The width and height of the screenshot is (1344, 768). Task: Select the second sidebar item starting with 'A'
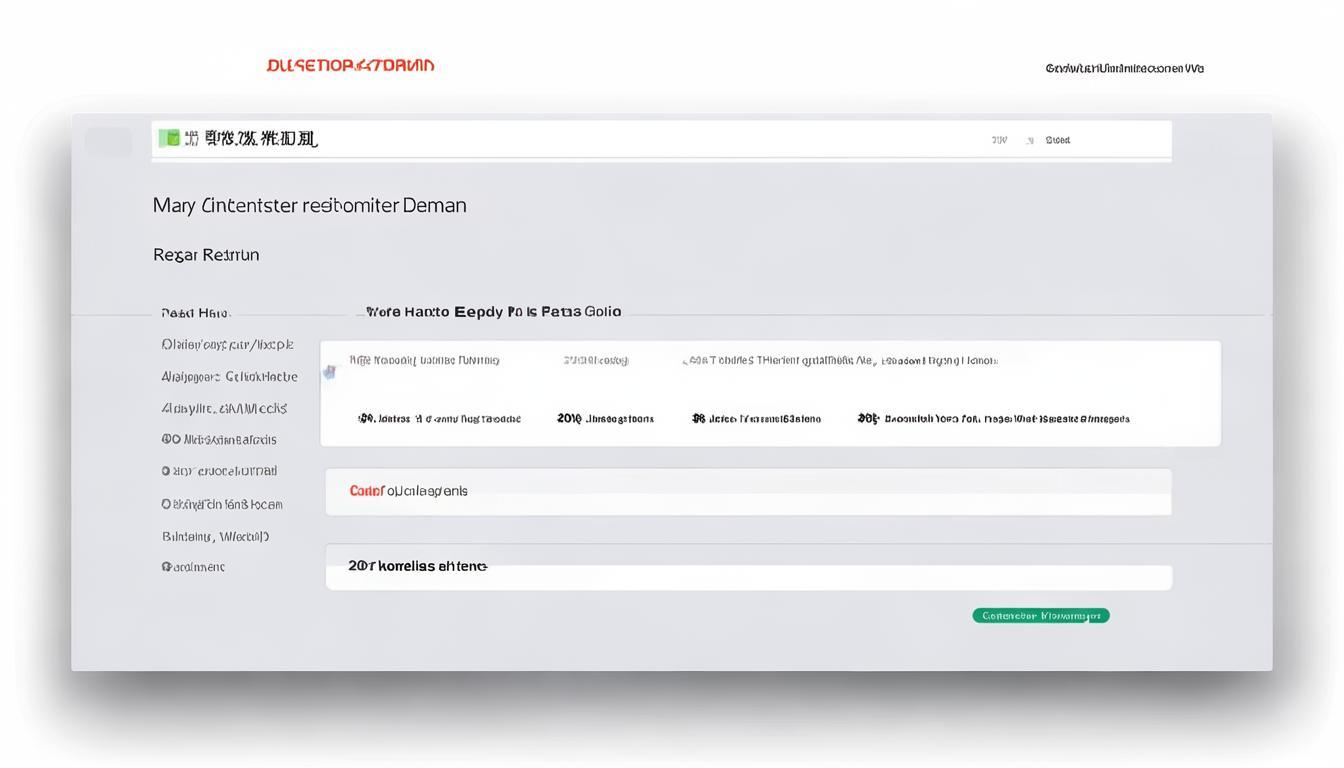tap(229, 377)
